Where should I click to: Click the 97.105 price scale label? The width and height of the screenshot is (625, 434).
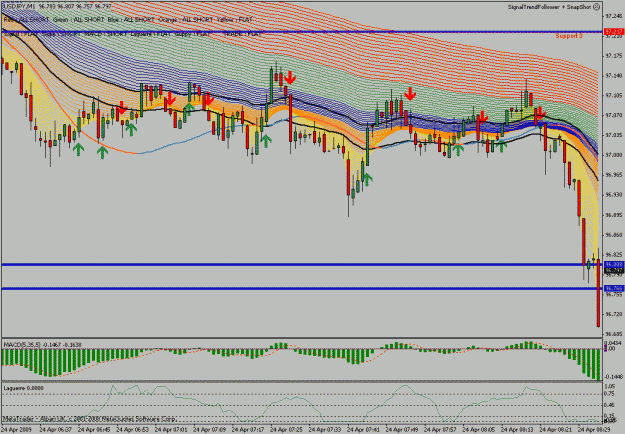[x=613, y=96]
